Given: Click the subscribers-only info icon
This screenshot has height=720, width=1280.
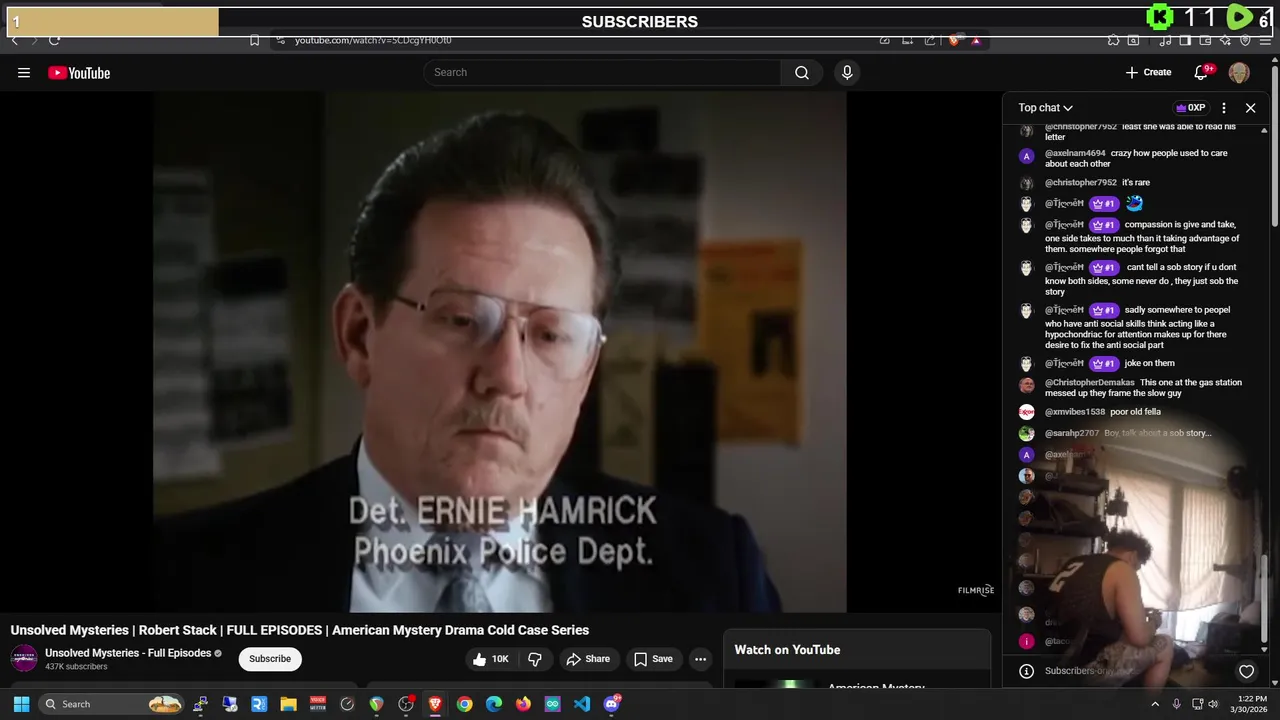Looking at the screenshot, I should [1026, 671].
